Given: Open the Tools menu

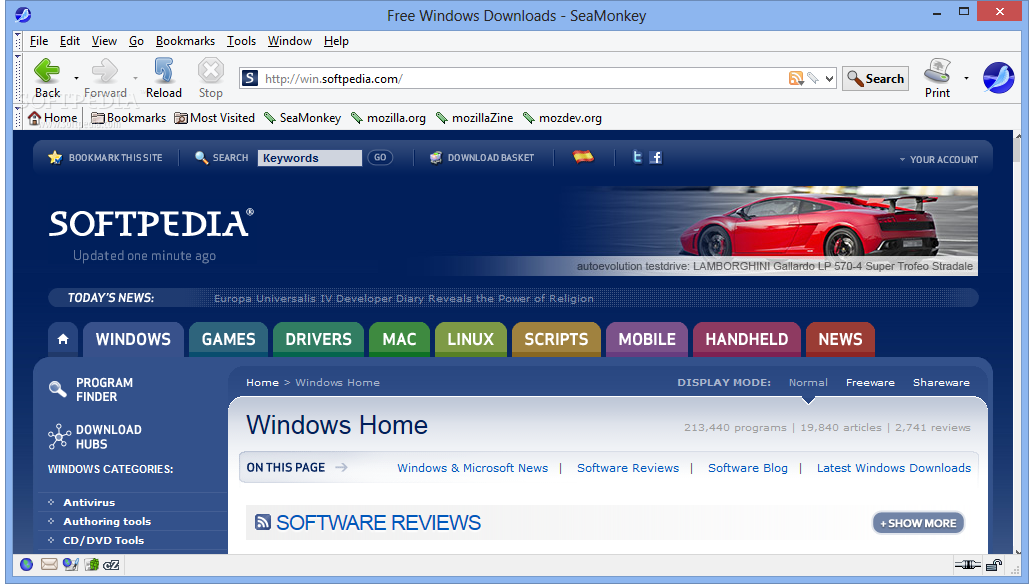Looking at the screenshot, I should [242, 41].
